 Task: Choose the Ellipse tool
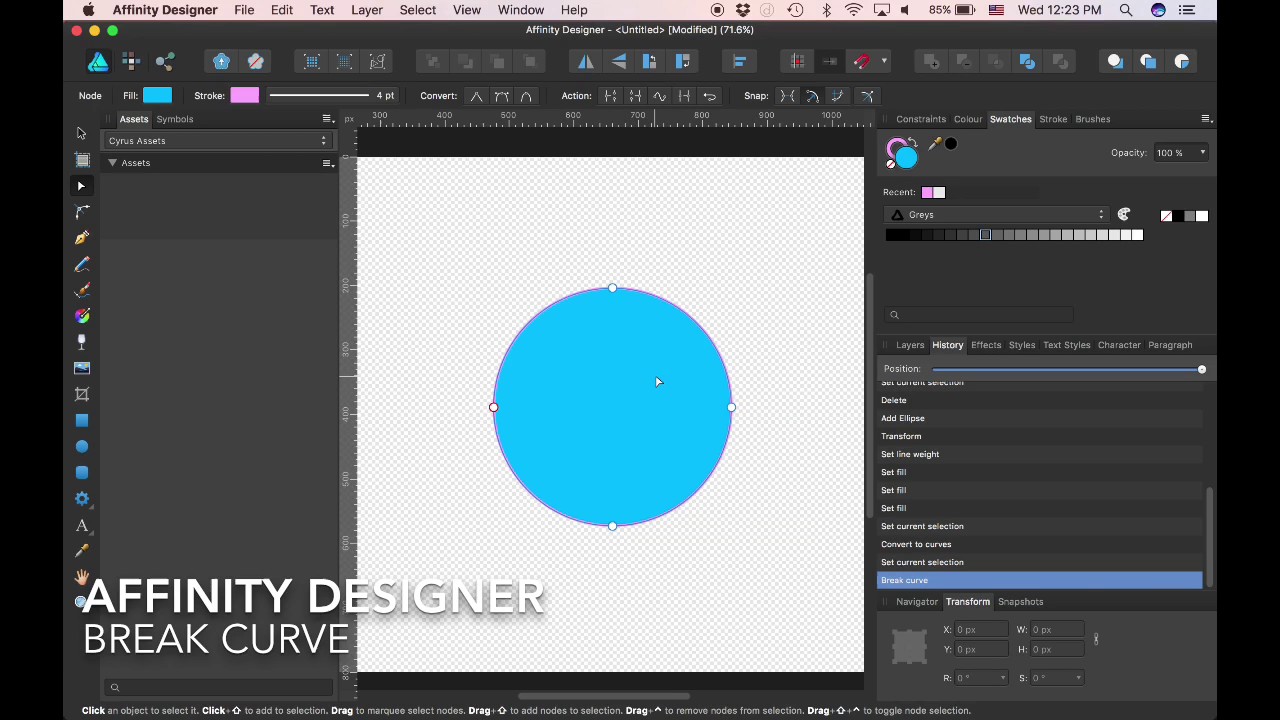click(82, 446)
